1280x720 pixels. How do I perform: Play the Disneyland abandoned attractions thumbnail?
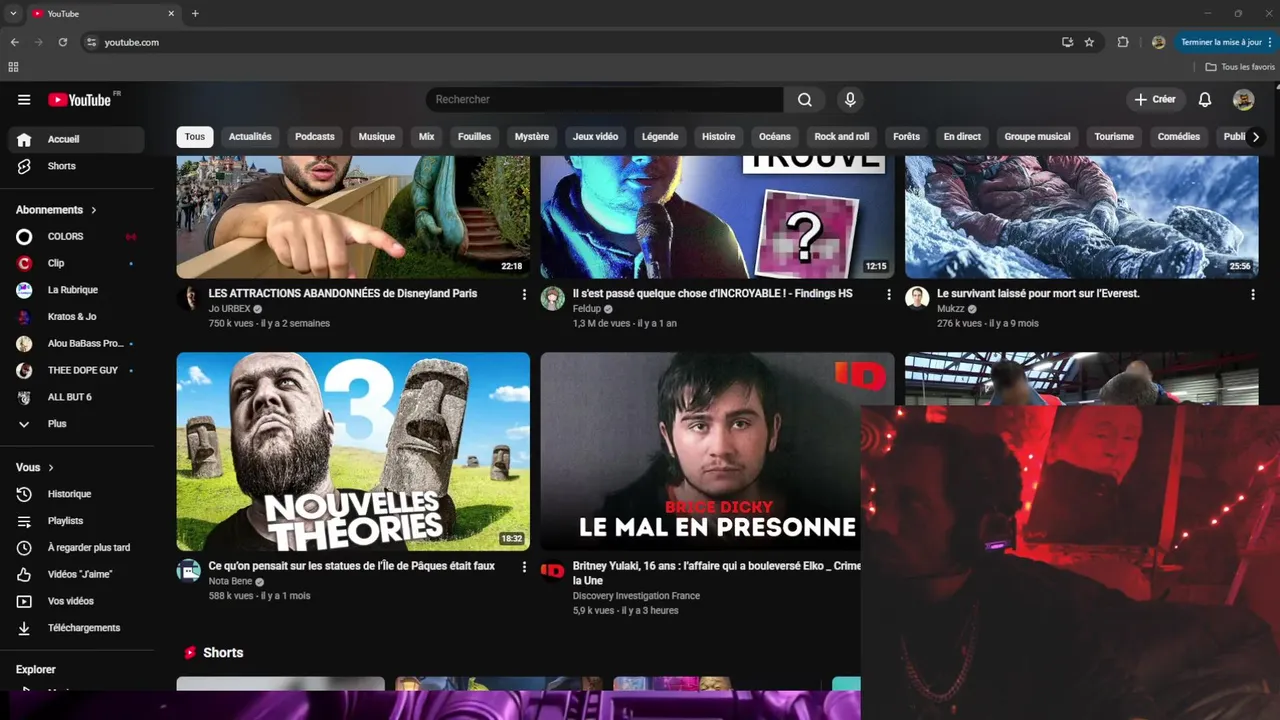[353, 217]
